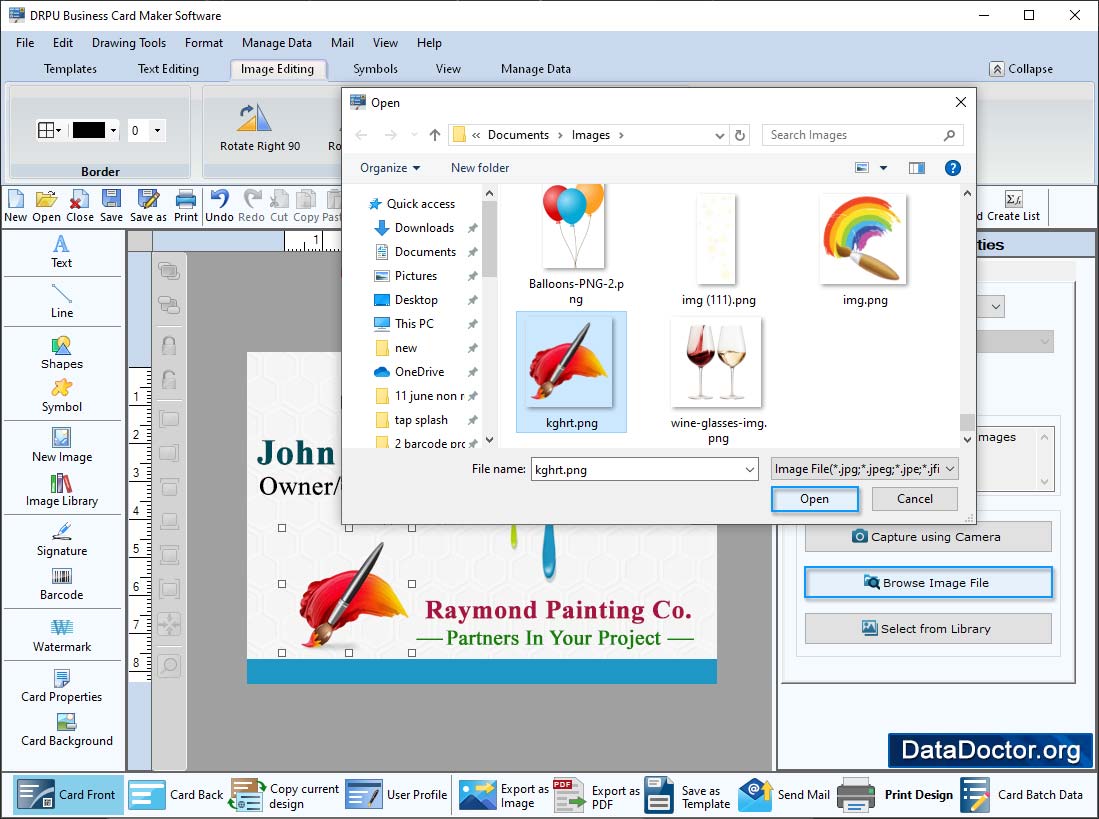Insert a Barcode
The height and width of the screenshot is (819, 1099).
tap(62, 584)
